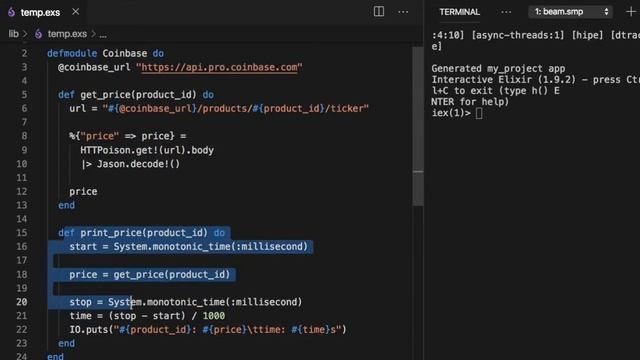Viewport: 640px width, 360px height.
Task: Switch to the TERMINAL panel tab
Action: click(459, 12)
